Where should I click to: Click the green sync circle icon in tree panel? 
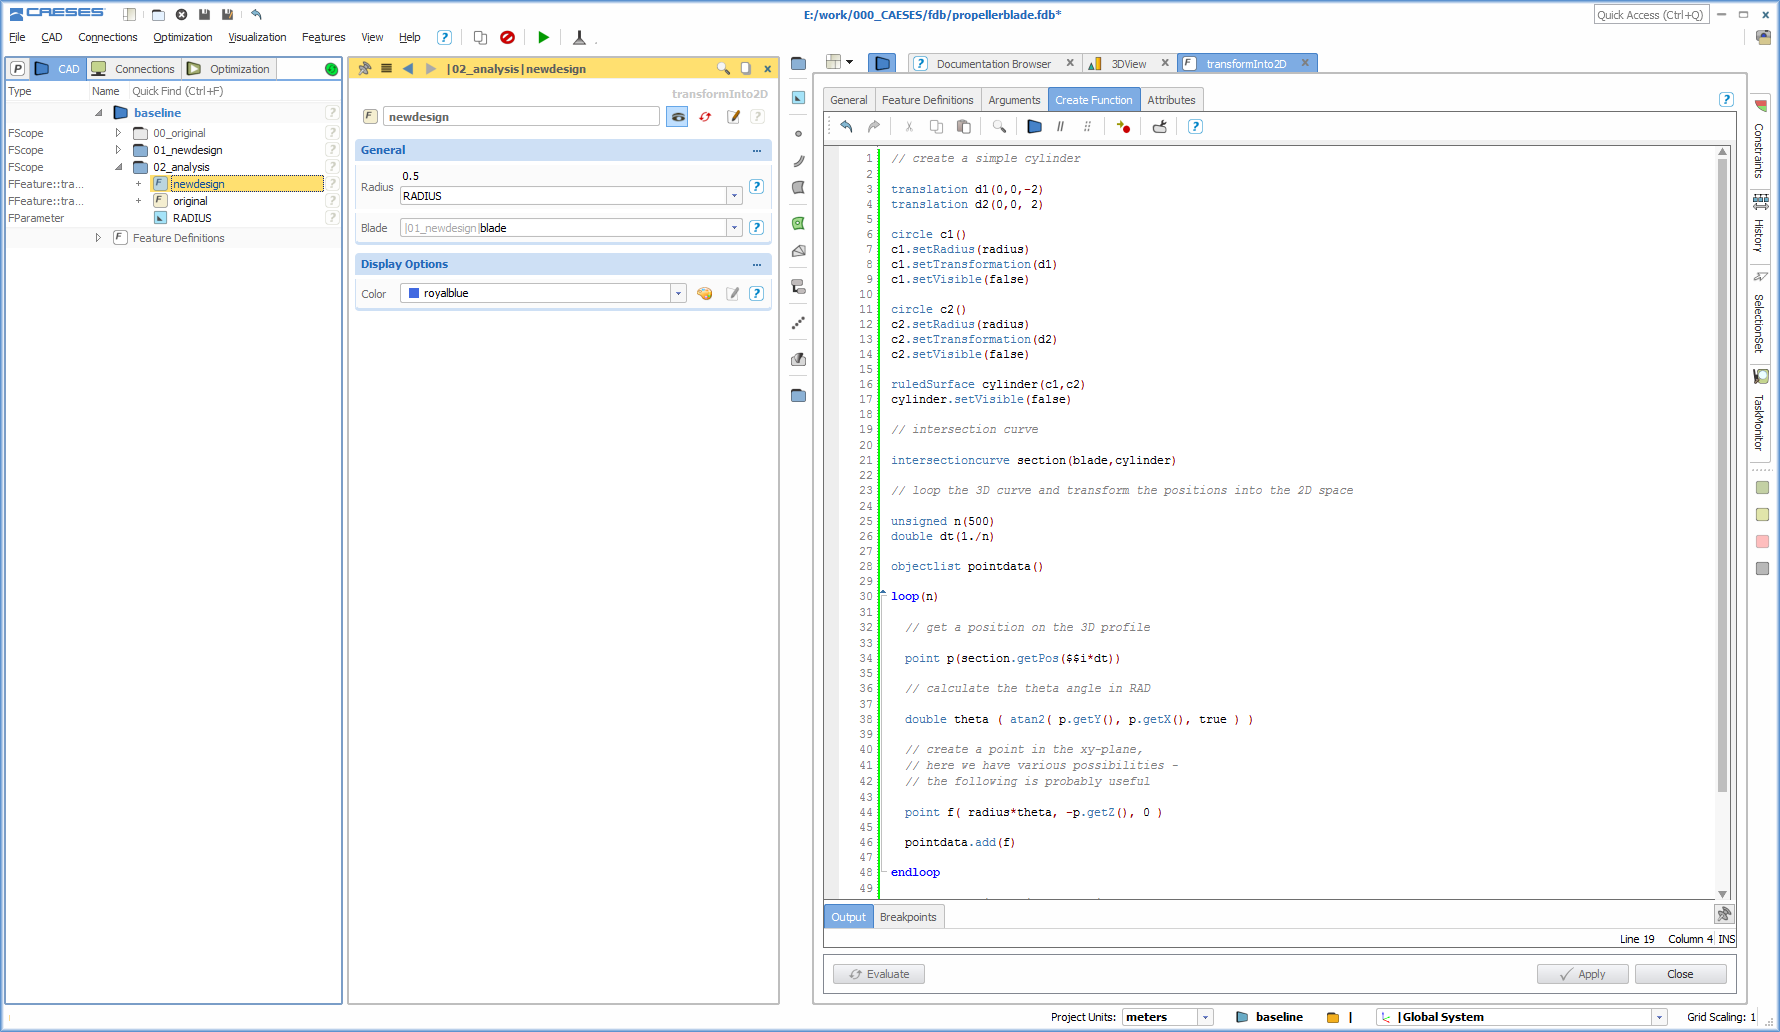[331, 69]
